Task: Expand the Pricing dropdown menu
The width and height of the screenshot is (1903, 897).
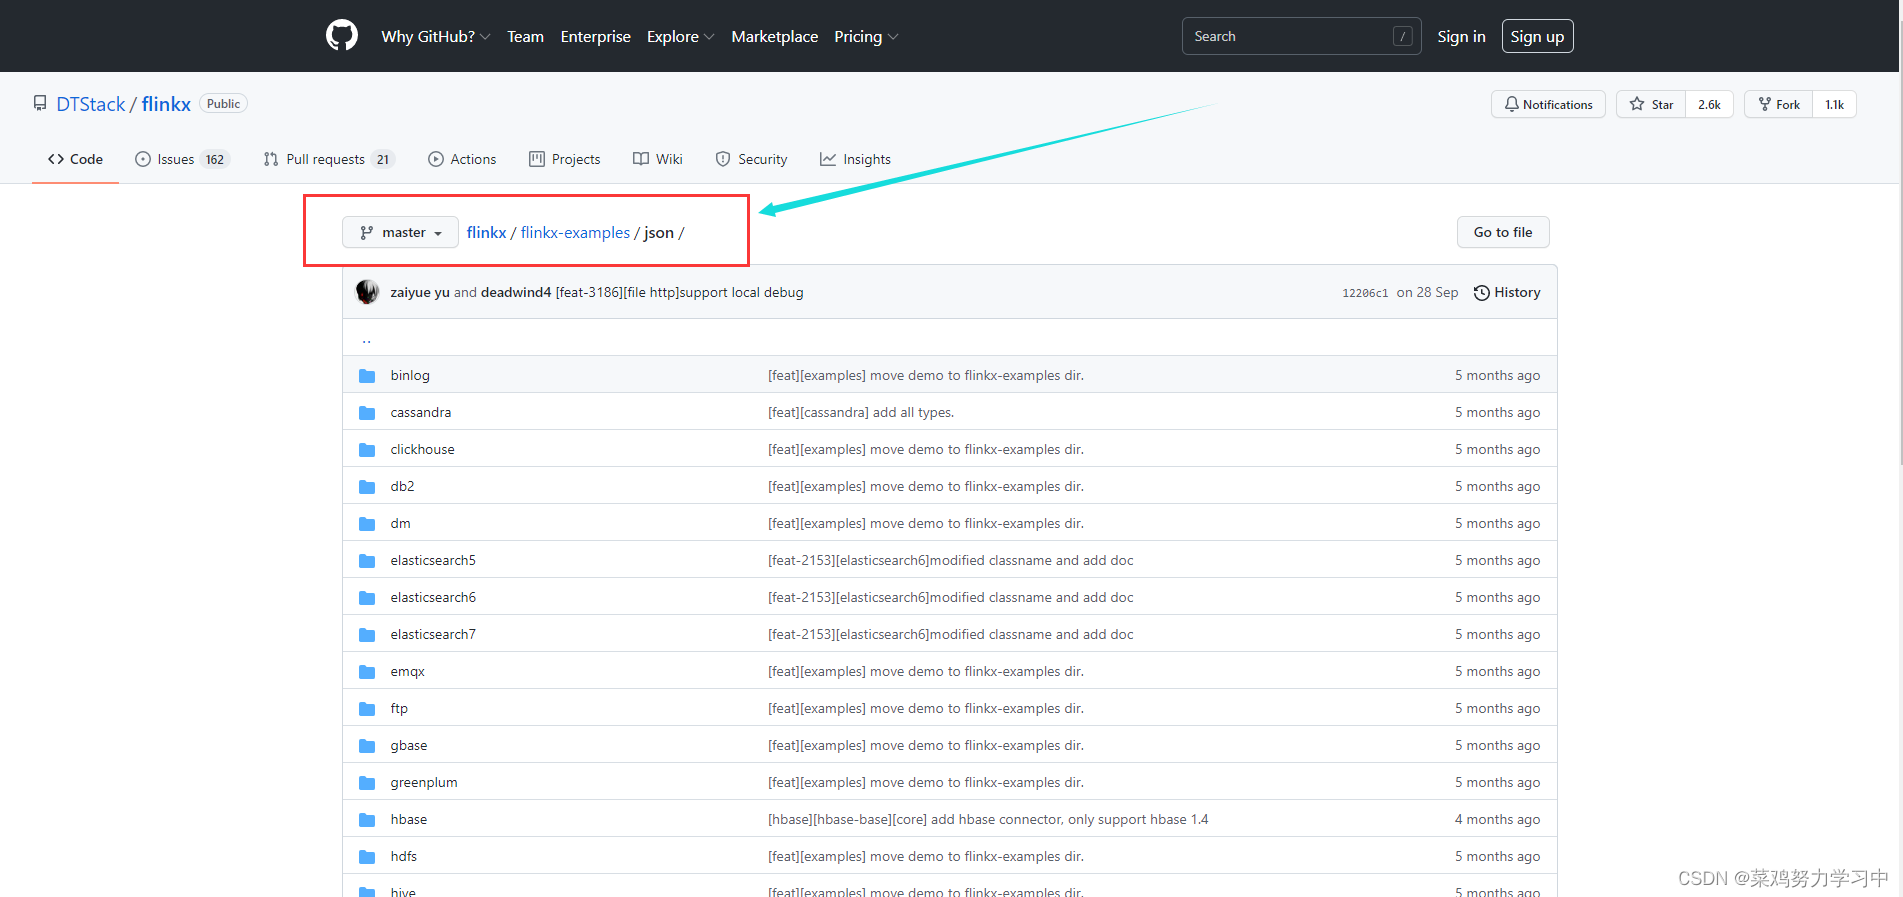Action: tap(866, 36)
